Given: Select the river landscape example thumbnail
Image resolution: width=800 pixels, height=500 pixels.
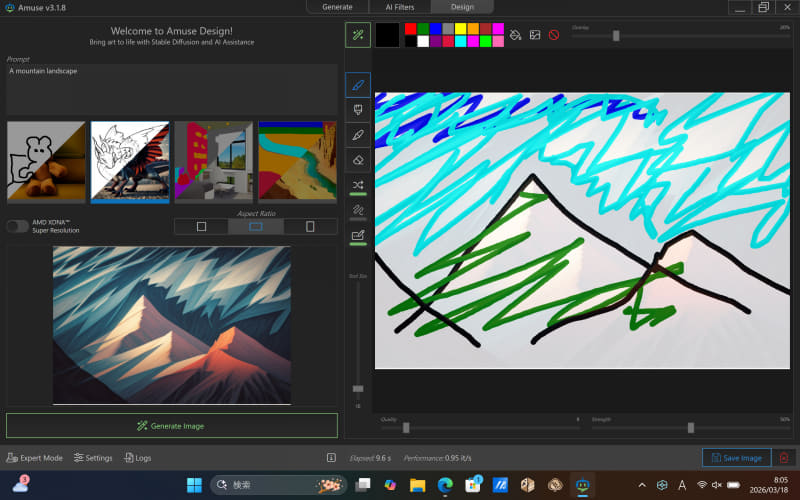Looking at the screenshot, I should point(297,161).
